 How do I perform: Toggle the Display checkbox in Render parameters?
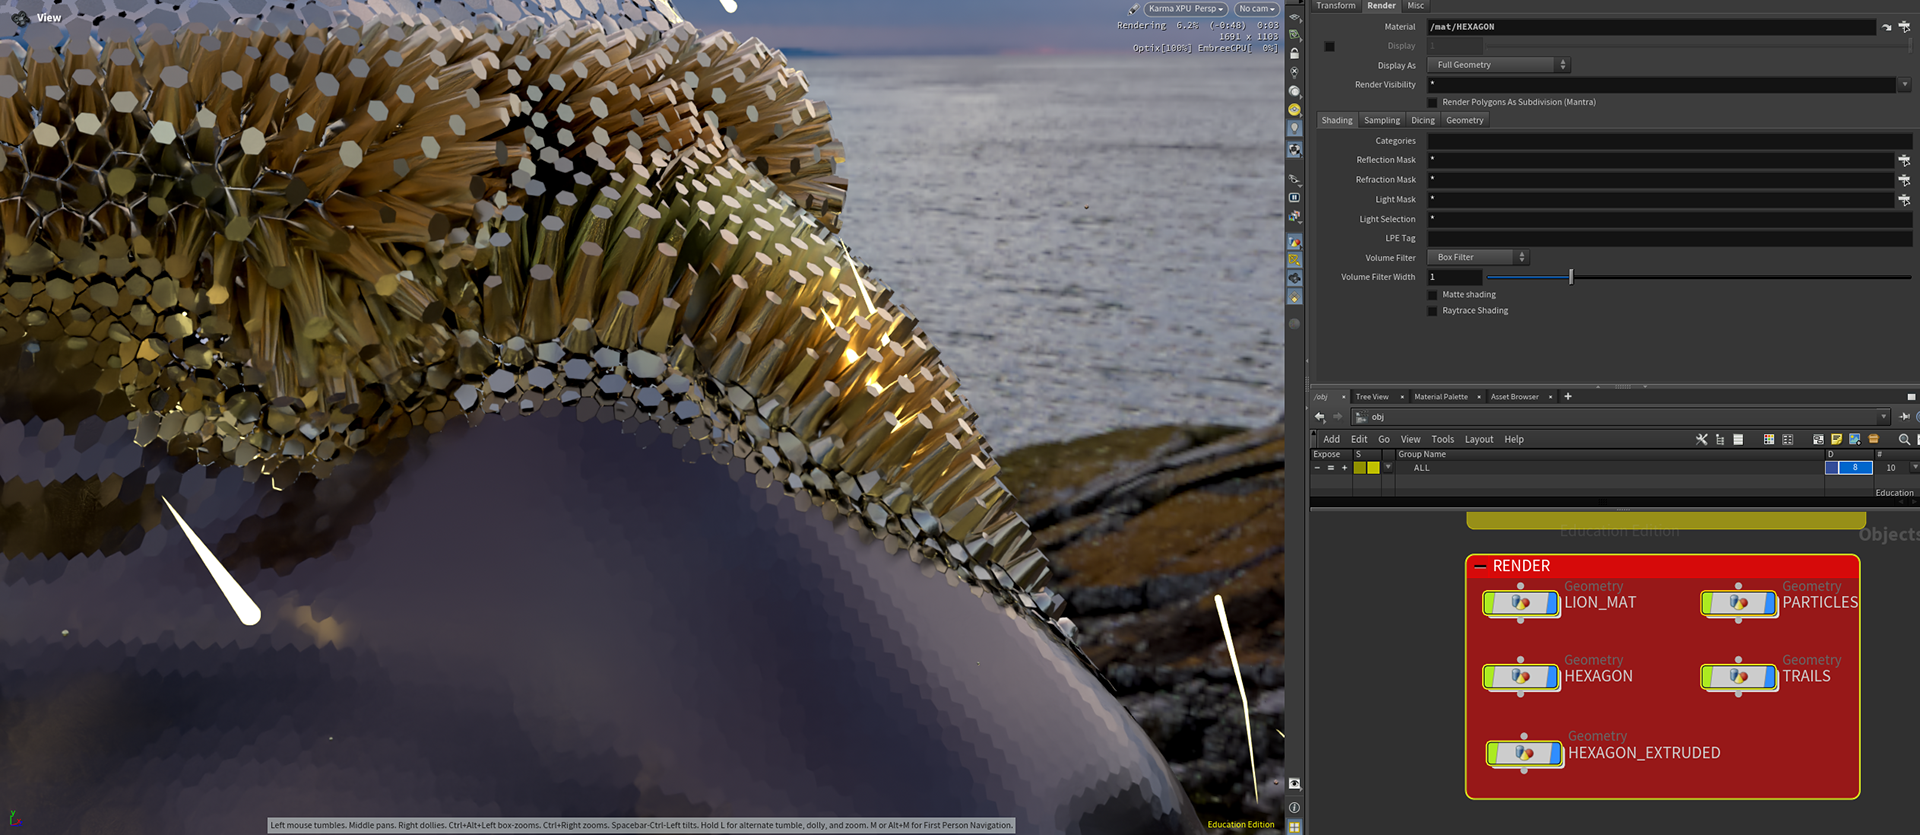click(x=1329, y=46)
